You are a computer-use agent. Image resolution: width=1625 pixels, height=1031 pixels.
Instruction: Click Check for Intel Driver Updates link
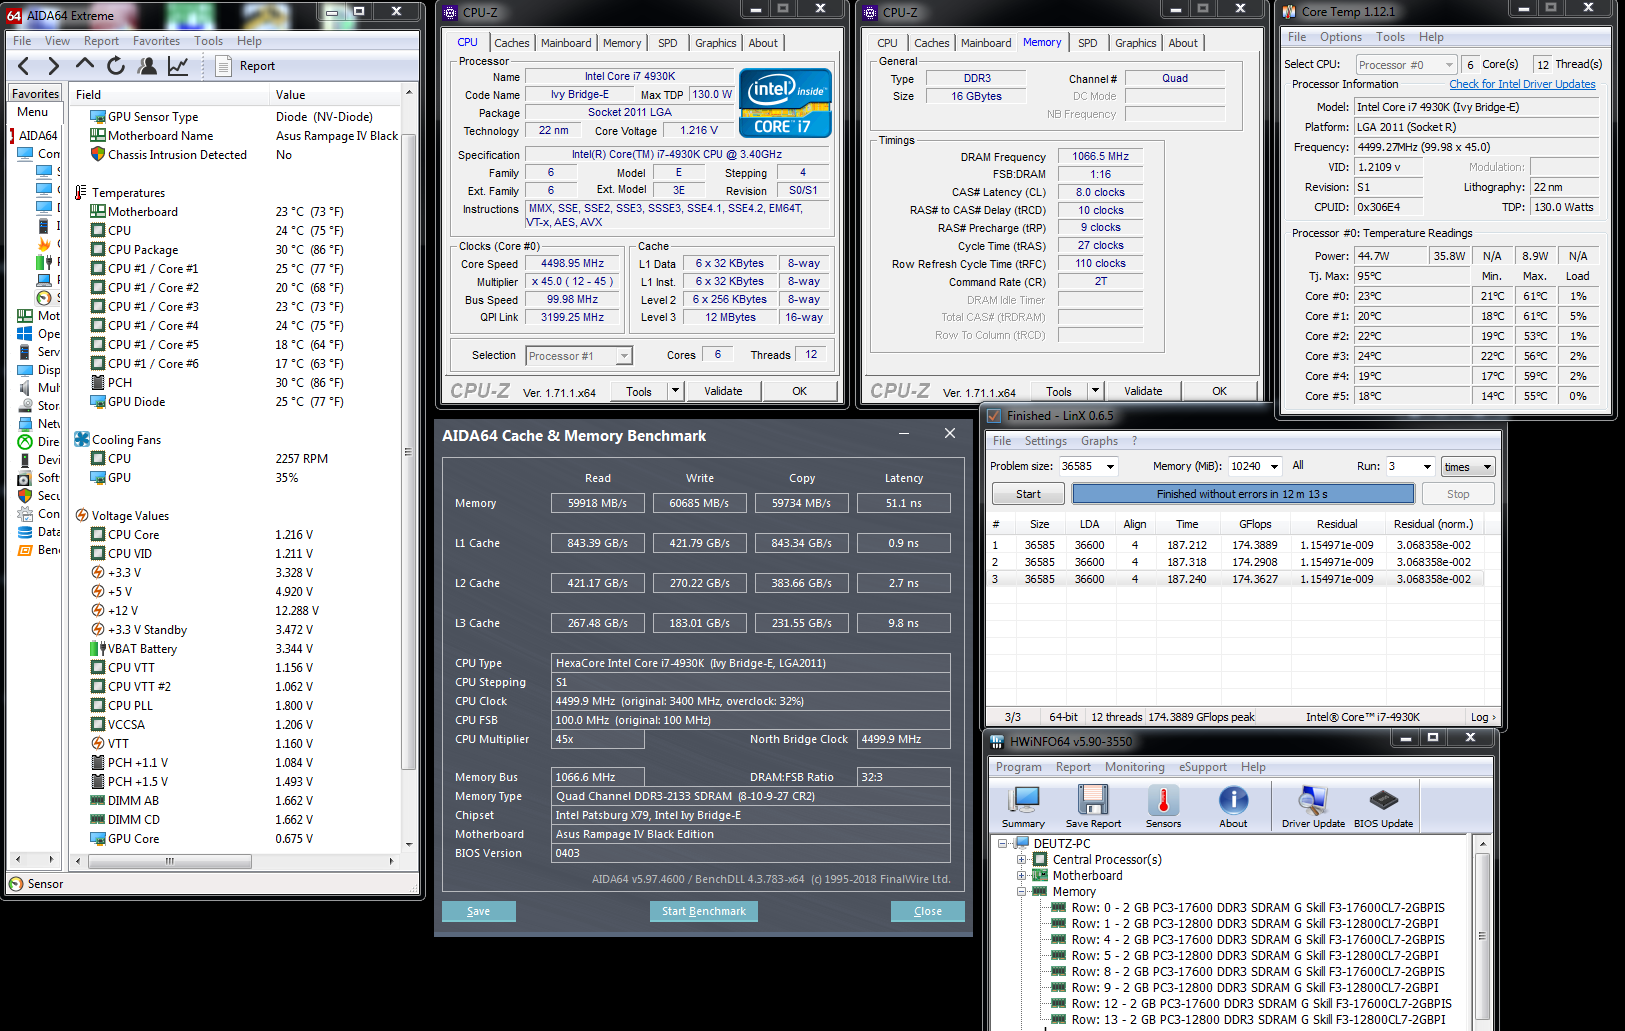(1522, 84)
